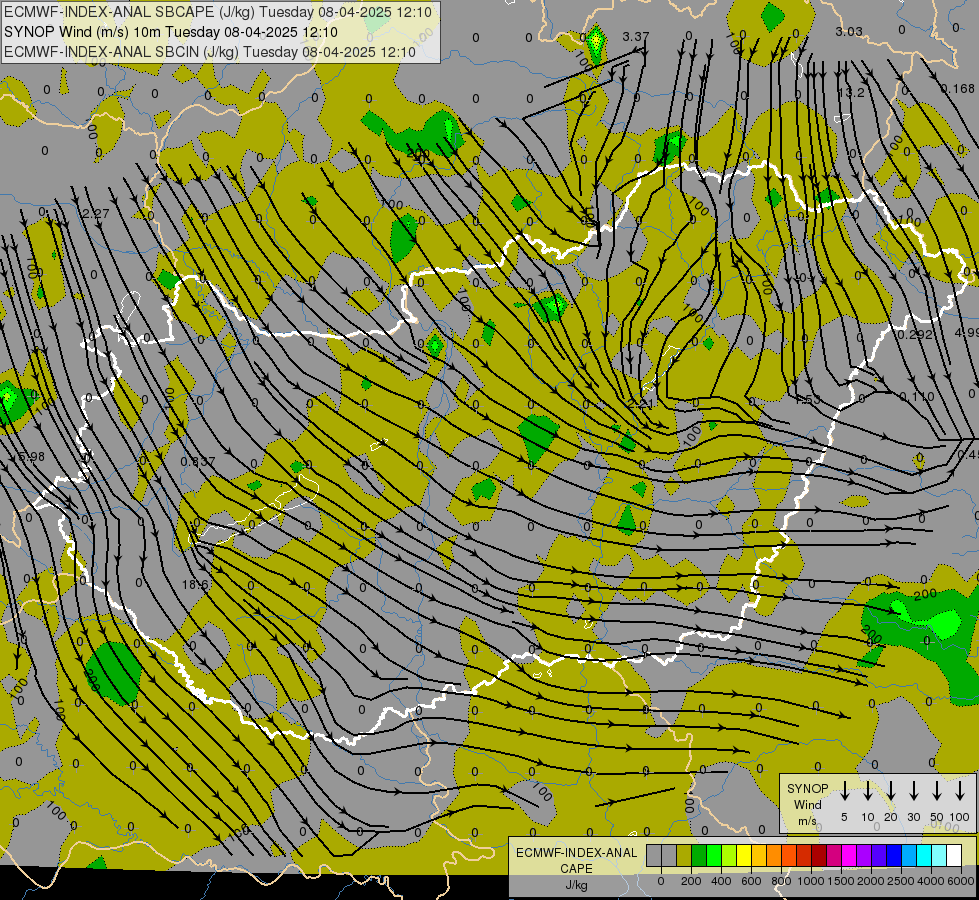The image size is (979, 900).
Task: Click the 0.110 value on the map
Action: [917, 397]
